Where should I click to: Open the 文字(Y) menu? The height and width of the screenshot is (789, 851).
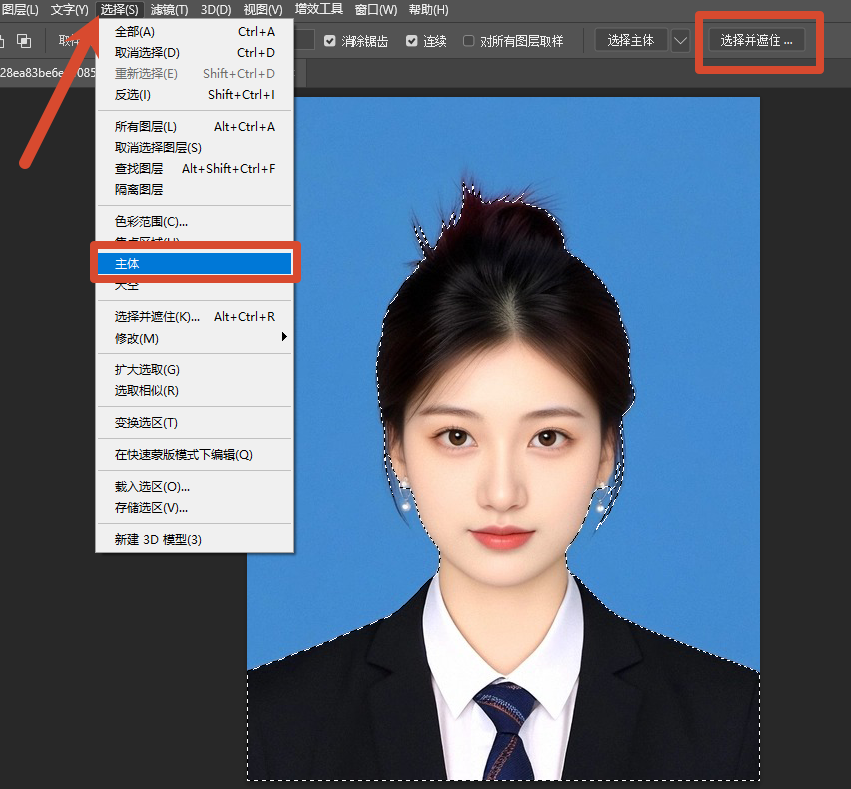(69, 10)
